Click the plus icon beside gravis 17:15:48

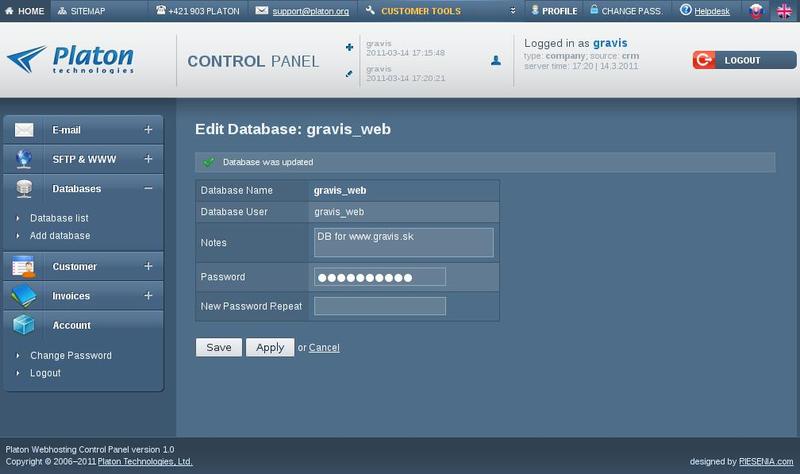pos(349,47)
